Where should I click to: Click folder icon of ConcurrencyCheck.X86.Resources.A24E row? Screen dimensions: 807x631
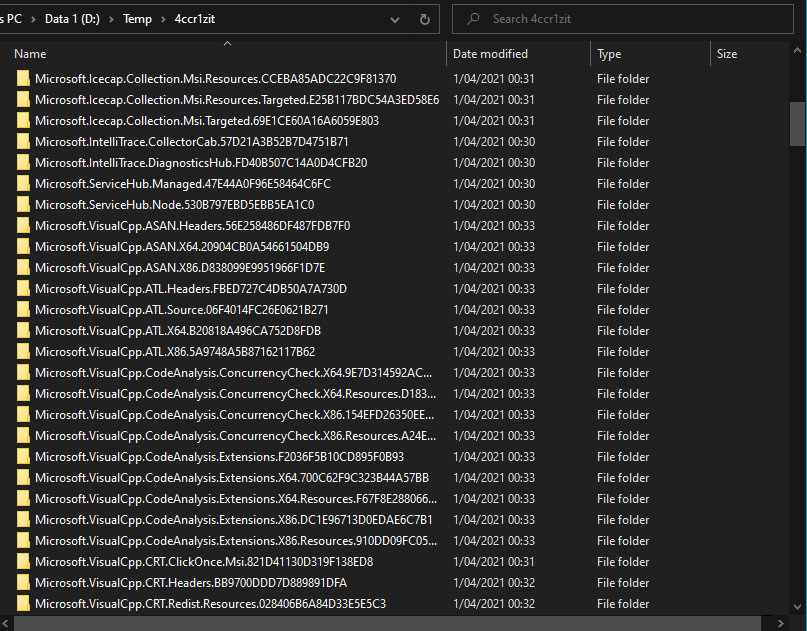click(23, 435)
